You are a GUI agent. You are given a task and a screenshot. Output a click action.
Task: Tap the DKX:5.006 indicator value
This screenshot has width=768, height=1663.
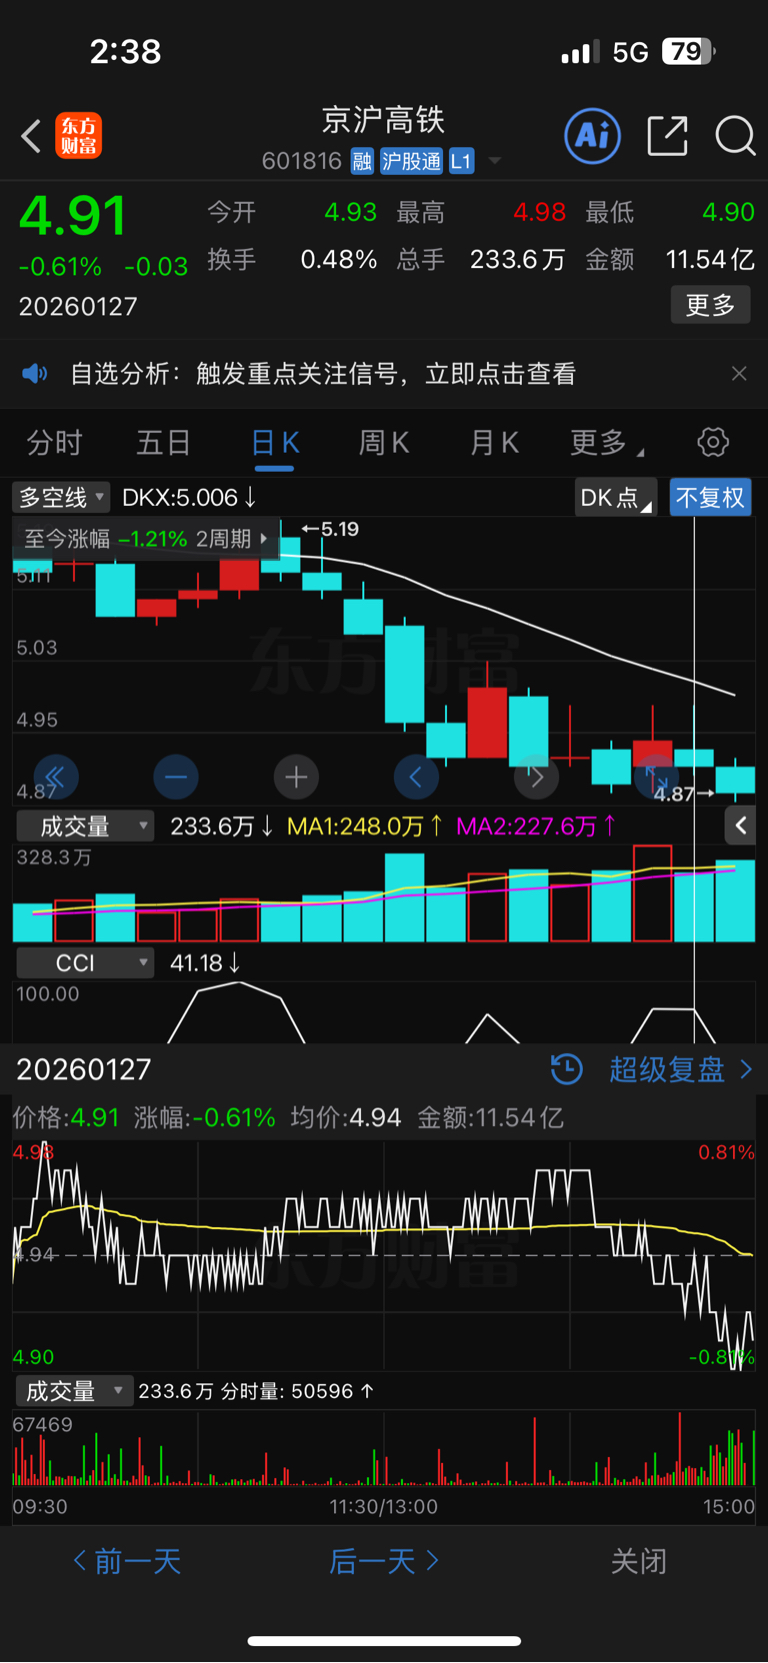[x=189, y=497]
